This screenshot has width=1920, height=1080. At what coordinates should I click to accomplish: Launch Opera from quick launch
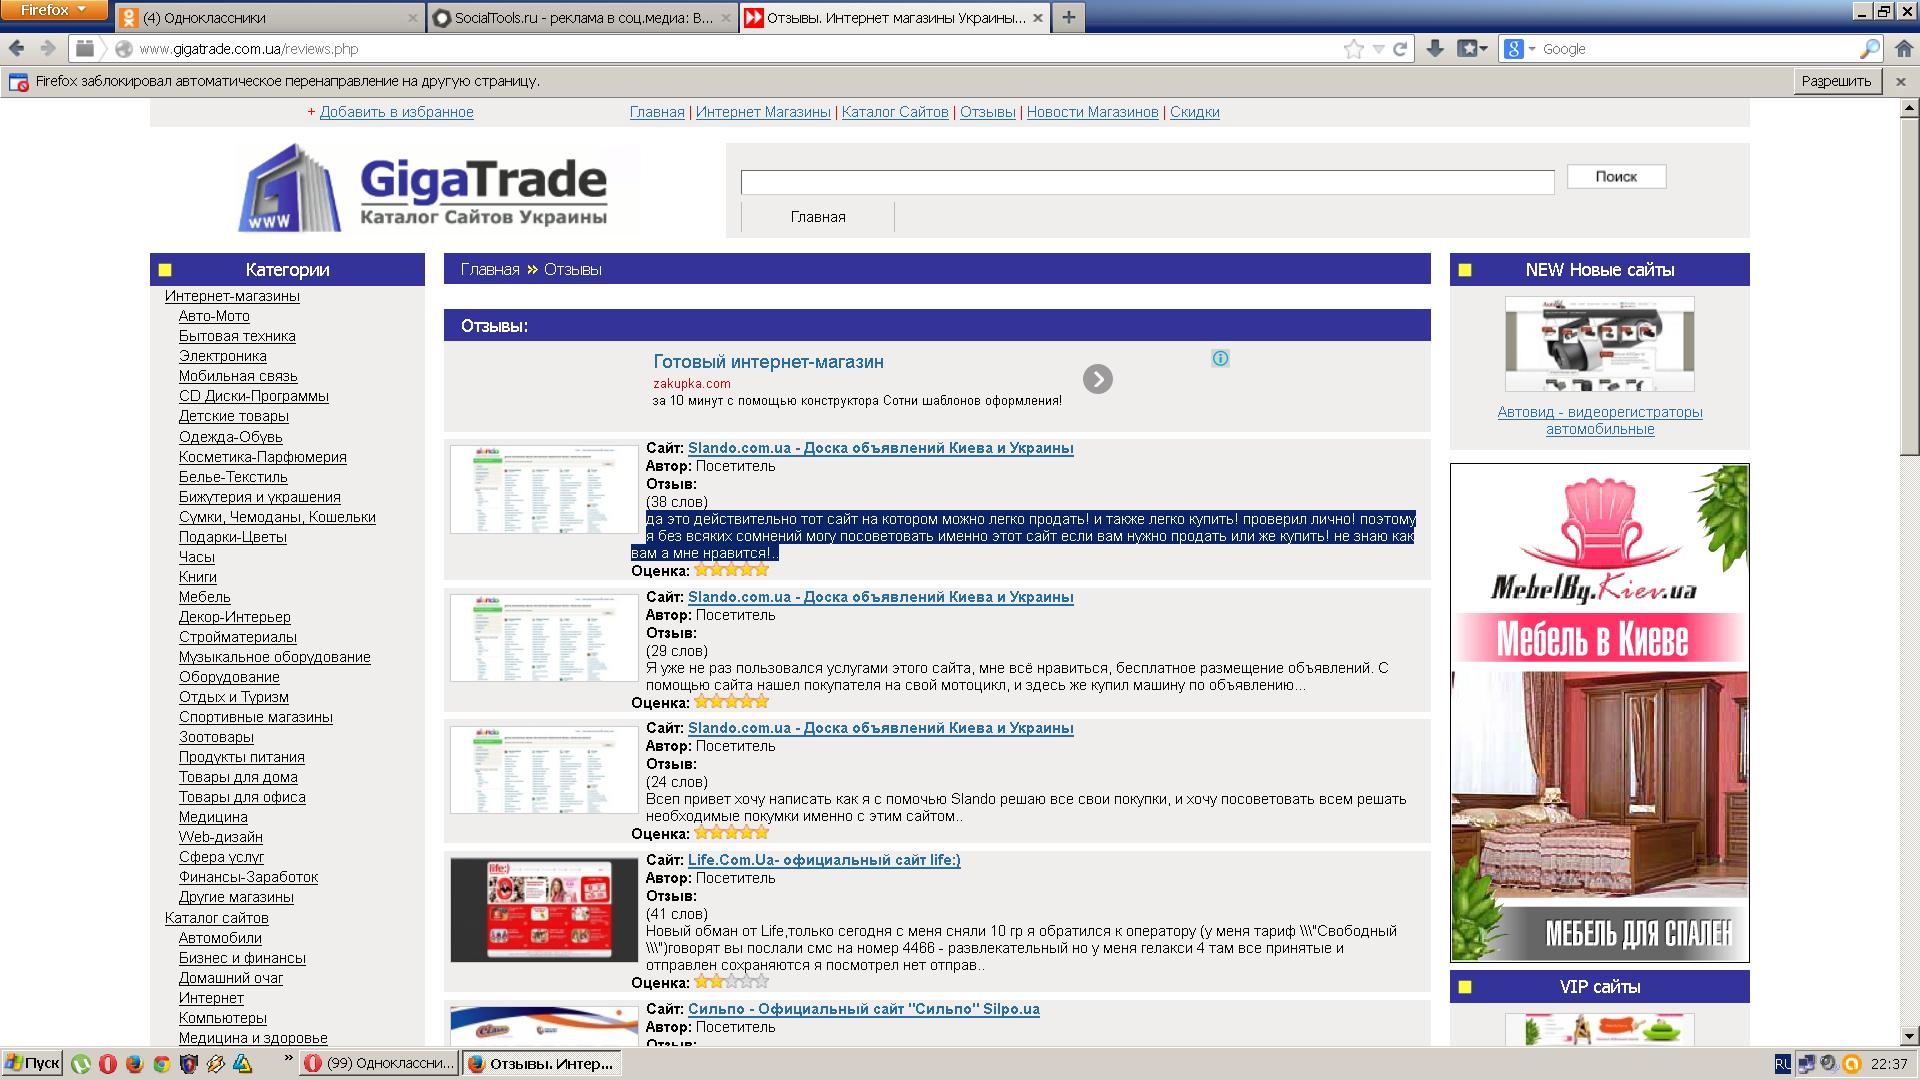(107, 1064)
